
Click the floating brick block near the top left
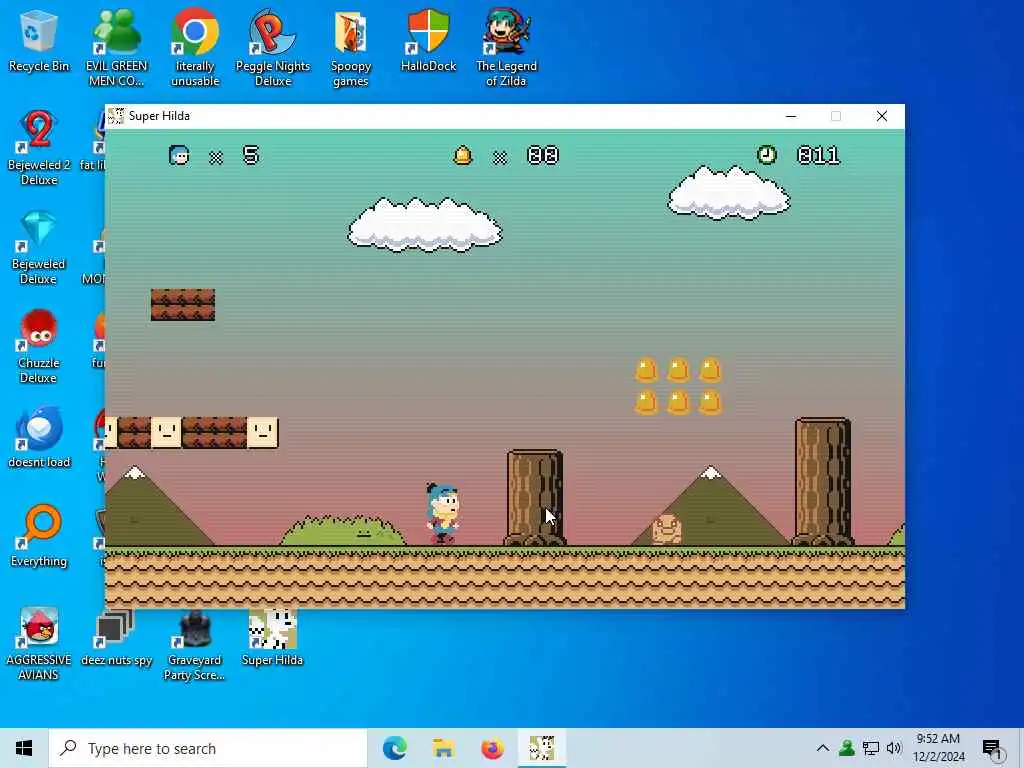pyautogui.click(x=183, y=305)
